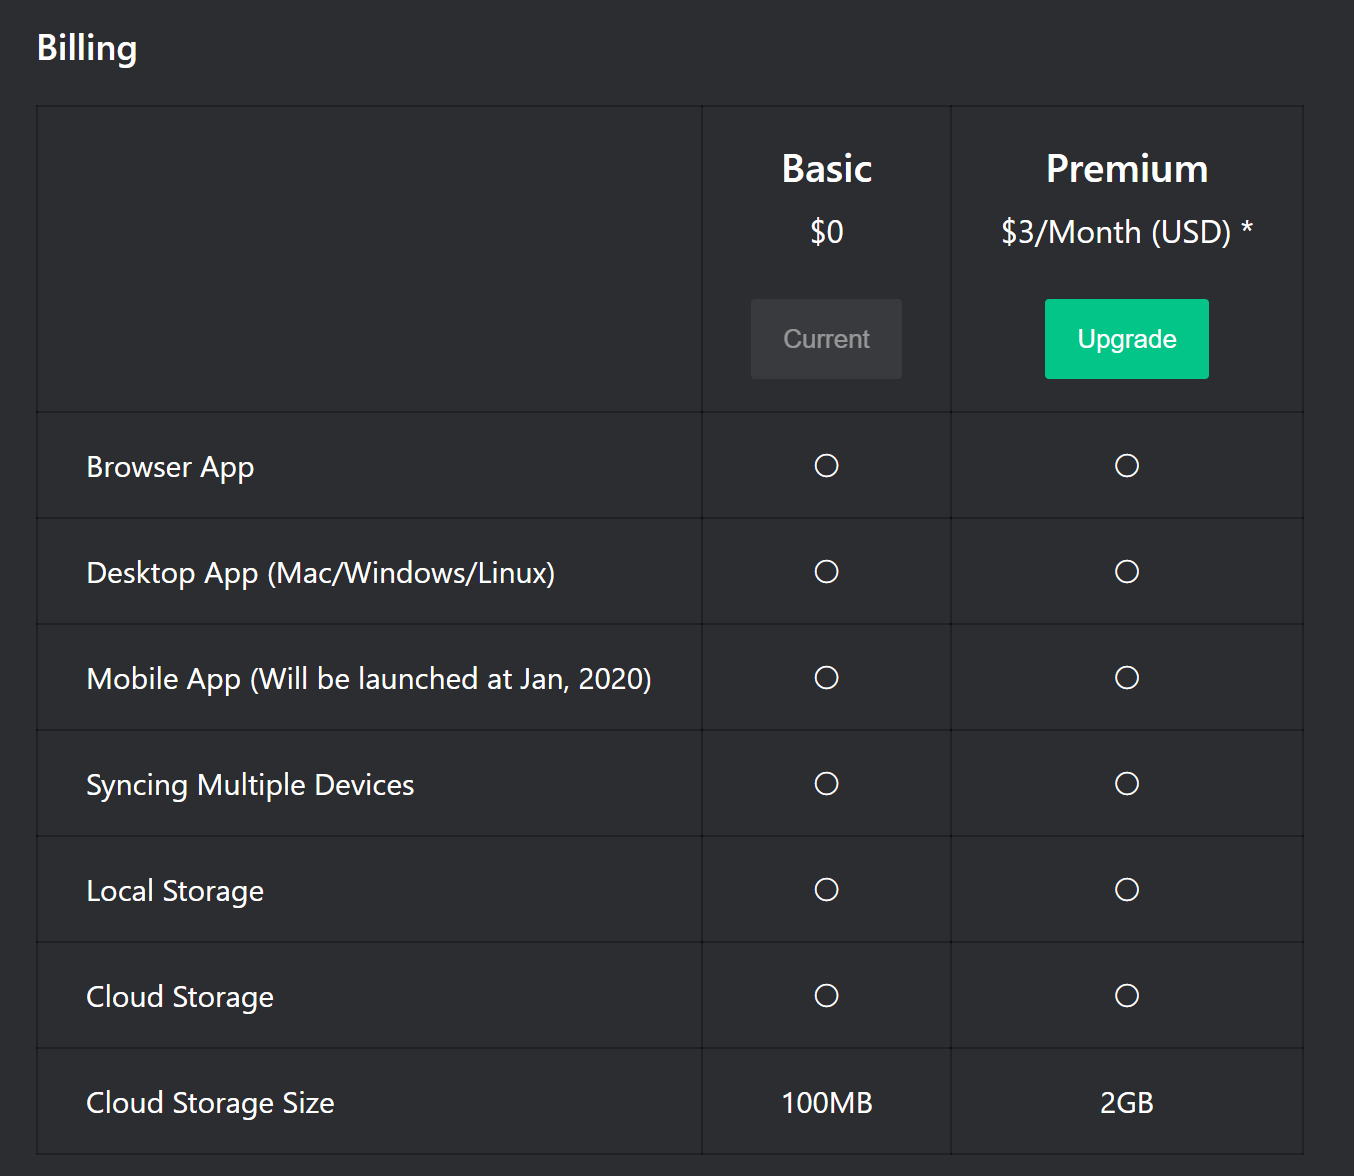
Task: Select the Basic circle for Syncing Multiple Devices
Action: point(826,784)
